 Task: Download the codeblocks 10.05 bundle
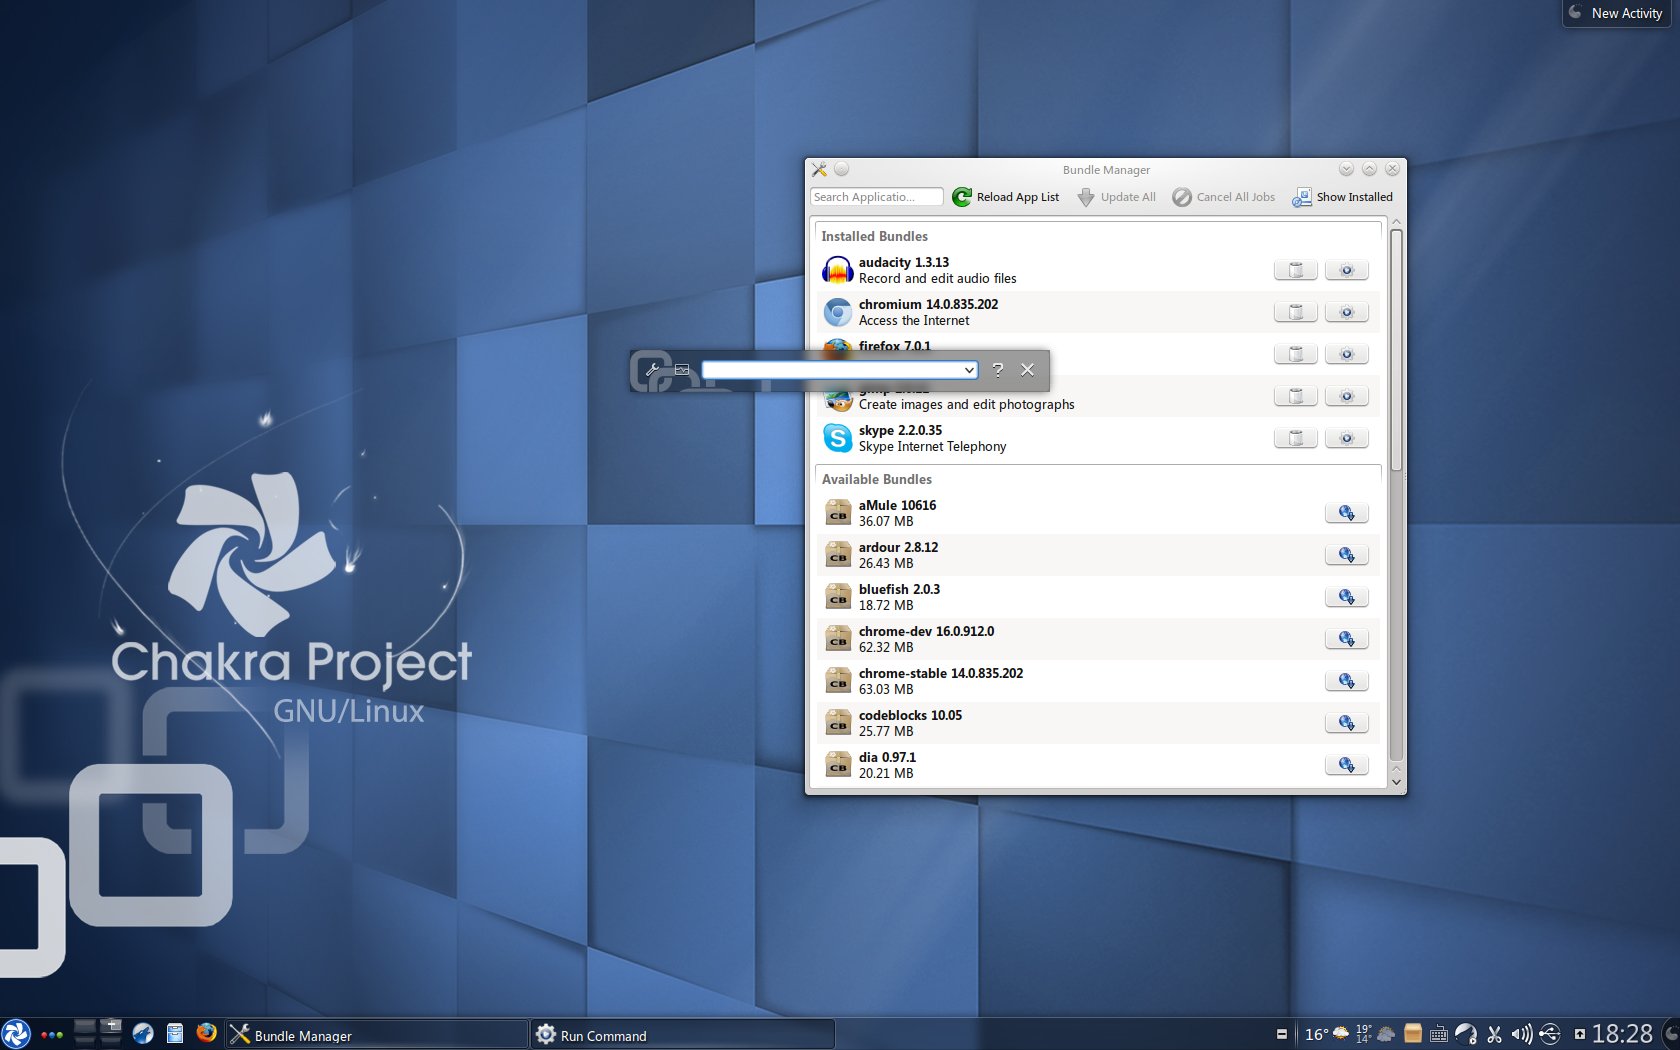pos(1346,723)
